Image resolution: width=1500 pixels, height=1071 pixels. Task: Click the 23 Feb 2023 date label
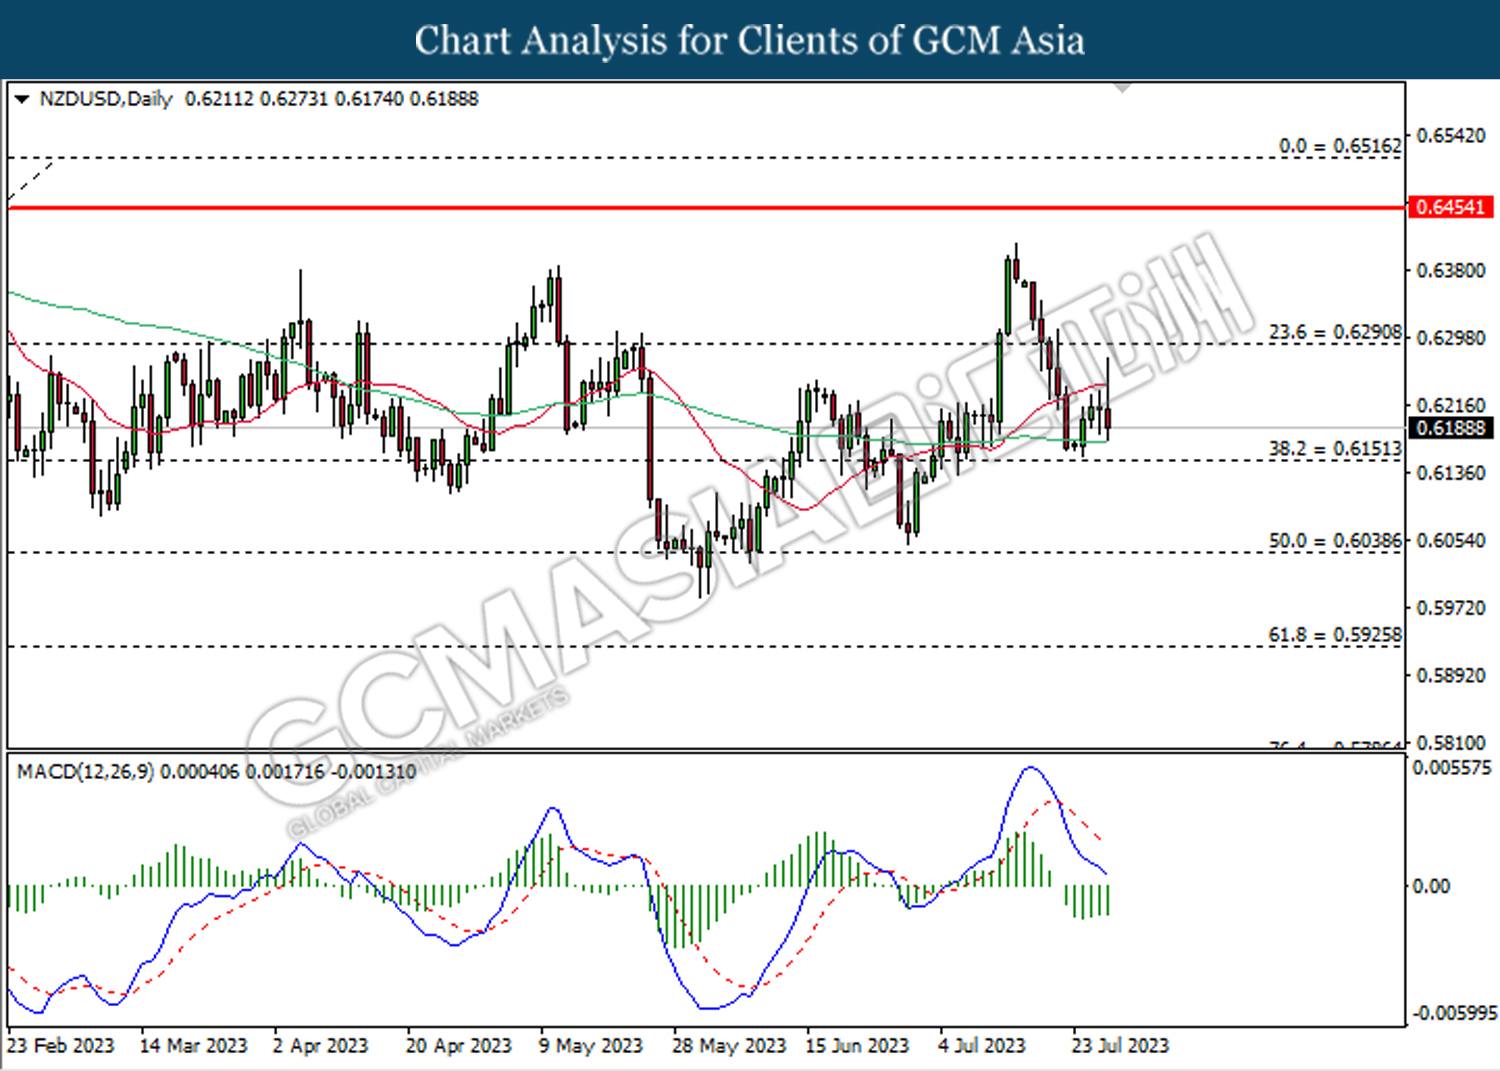[61, 1046]
